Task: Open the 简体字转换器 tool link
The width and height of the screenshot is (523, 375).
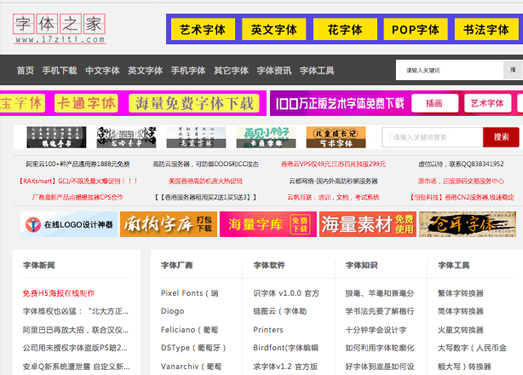Action: pyautogui.click(x=461, y=311)
